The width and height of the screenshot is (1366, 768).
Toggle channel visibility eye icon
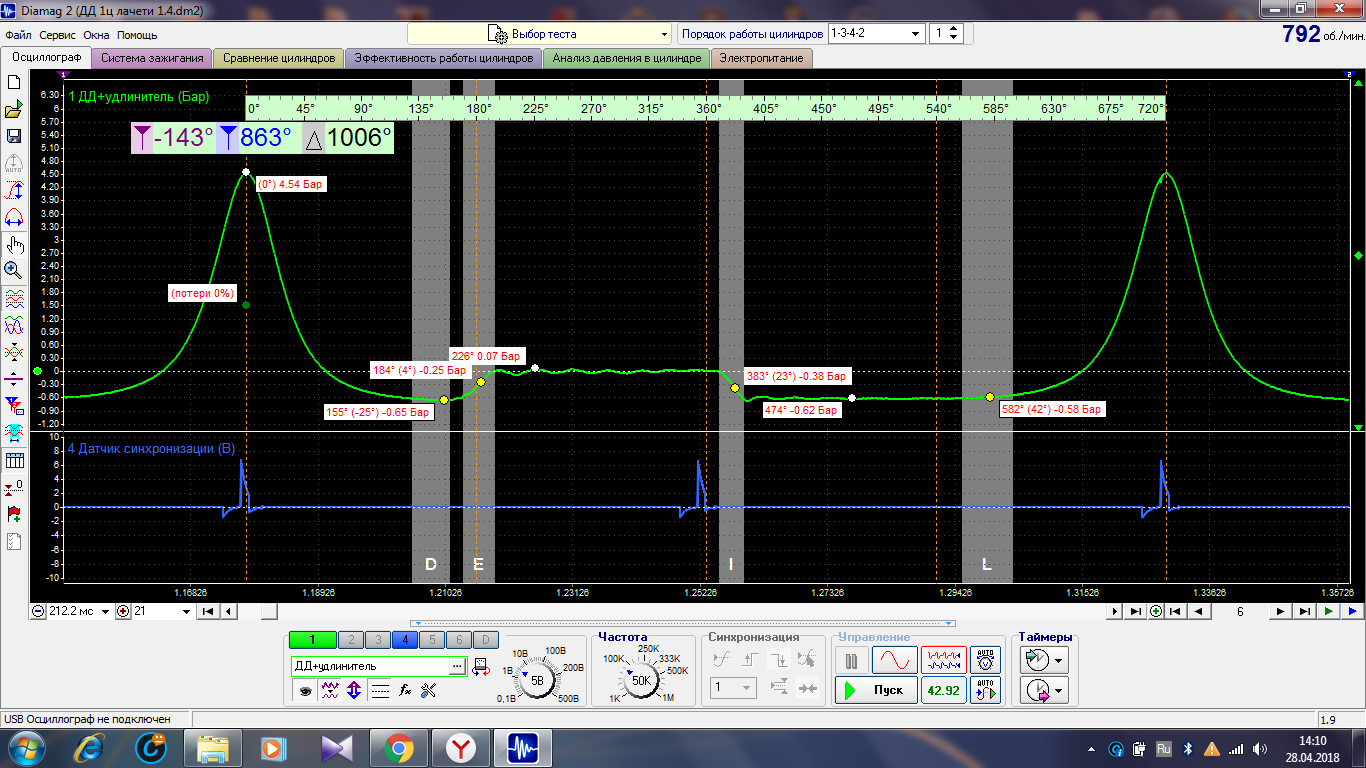[x=305, y=689]
